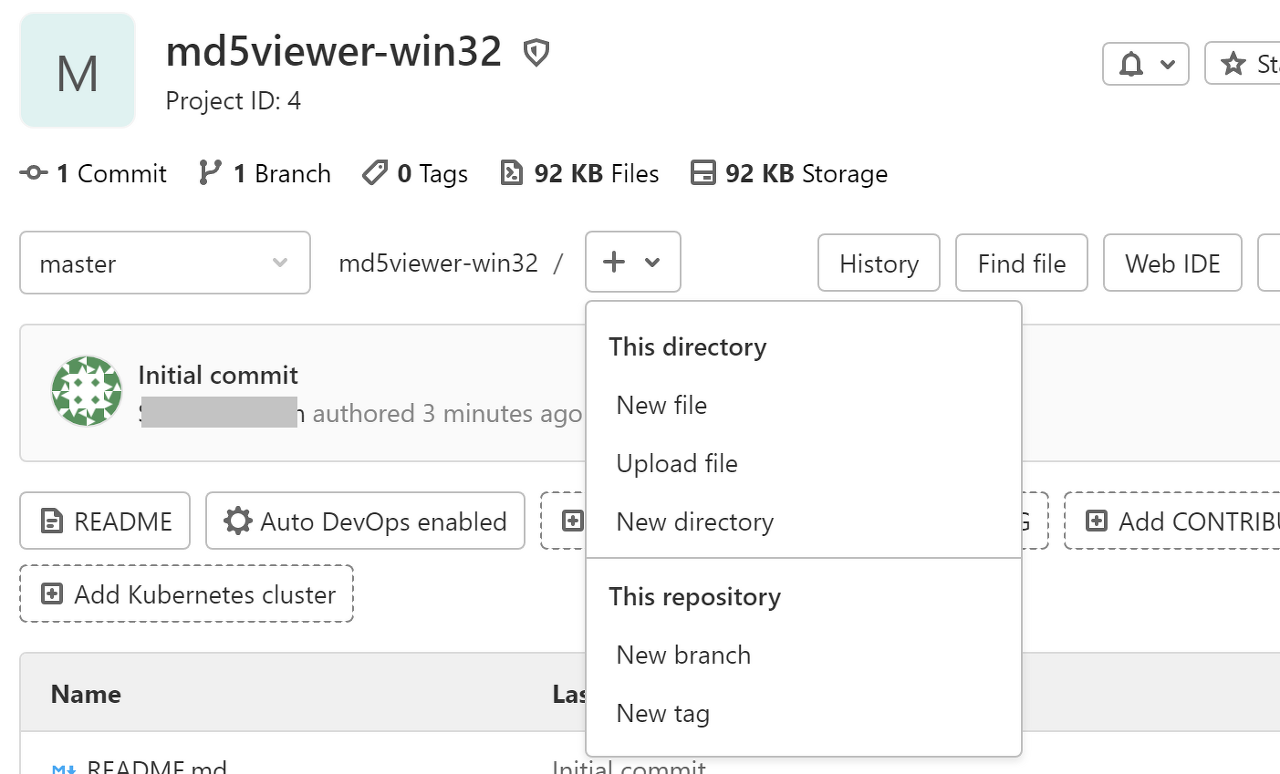
Task: Click Add CONTRIBUTING button
Action: point(1172,521)
